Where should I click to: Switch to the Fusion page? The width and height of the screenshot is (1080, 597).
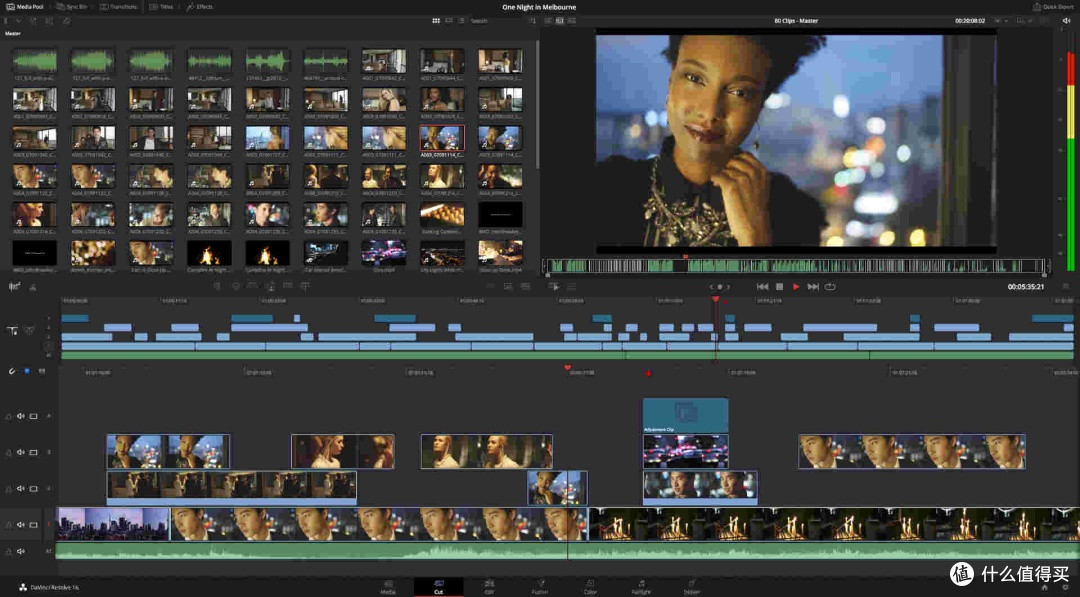[x=540, y=587]
